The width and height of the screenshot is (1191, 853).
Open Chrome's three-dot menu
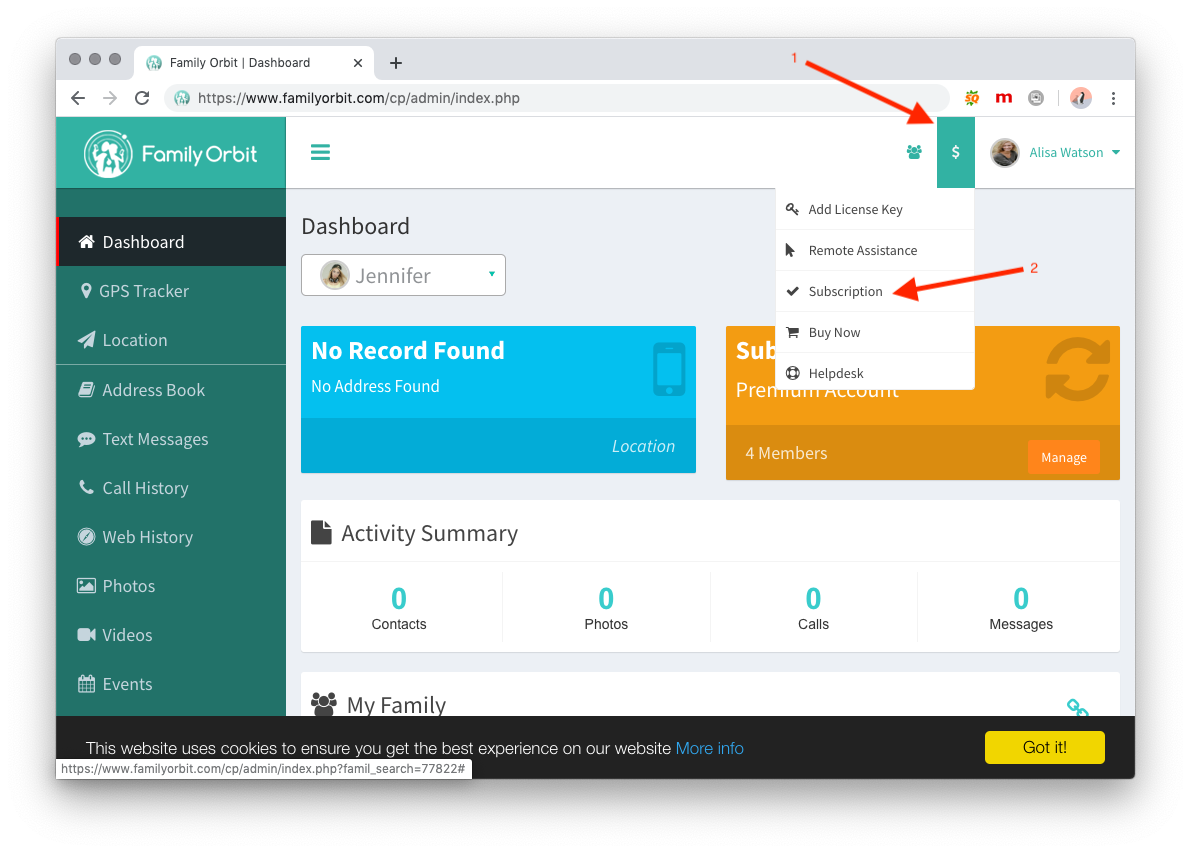click(x=1113, y=98)
